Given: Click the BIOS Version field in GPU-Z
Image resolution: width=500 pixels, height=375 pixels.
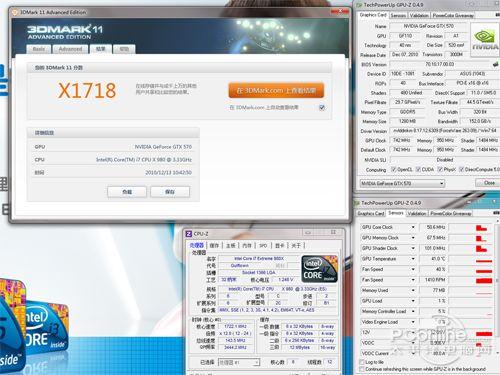Looking at the screenshot, I should click(440, 64).
